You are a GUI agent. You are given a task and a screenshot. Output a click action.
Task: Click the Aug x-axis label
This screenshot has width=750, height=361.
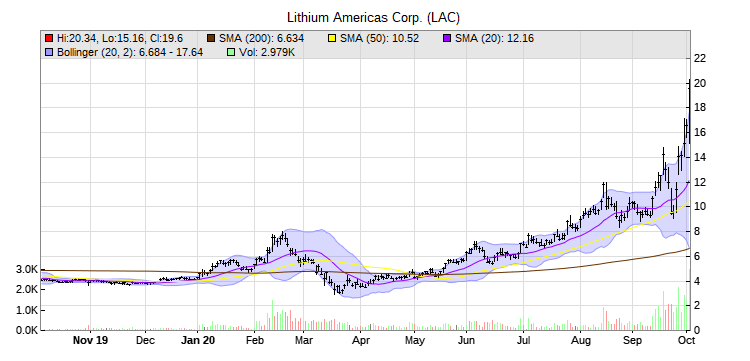[580, 340]
